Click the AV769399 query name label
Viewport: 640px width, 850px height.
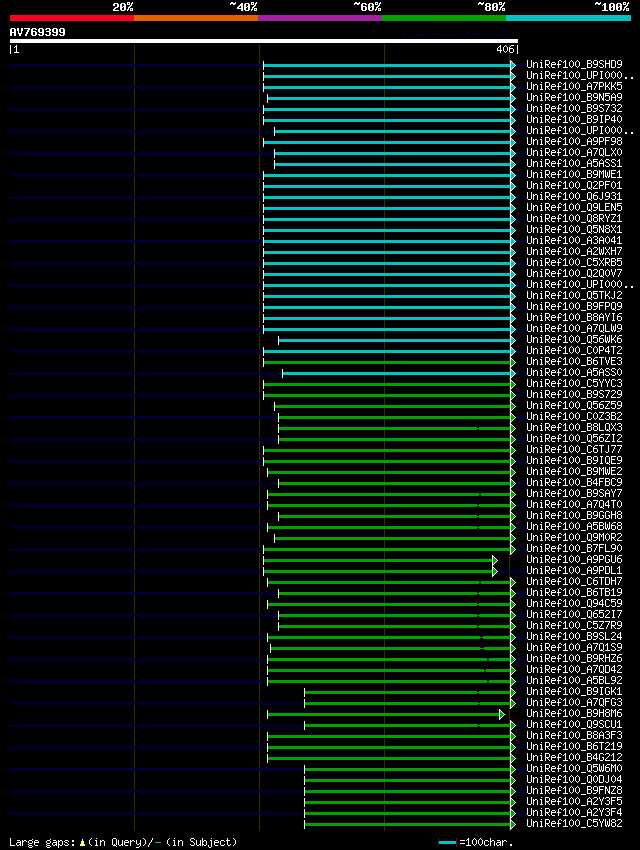coord(37,32)
